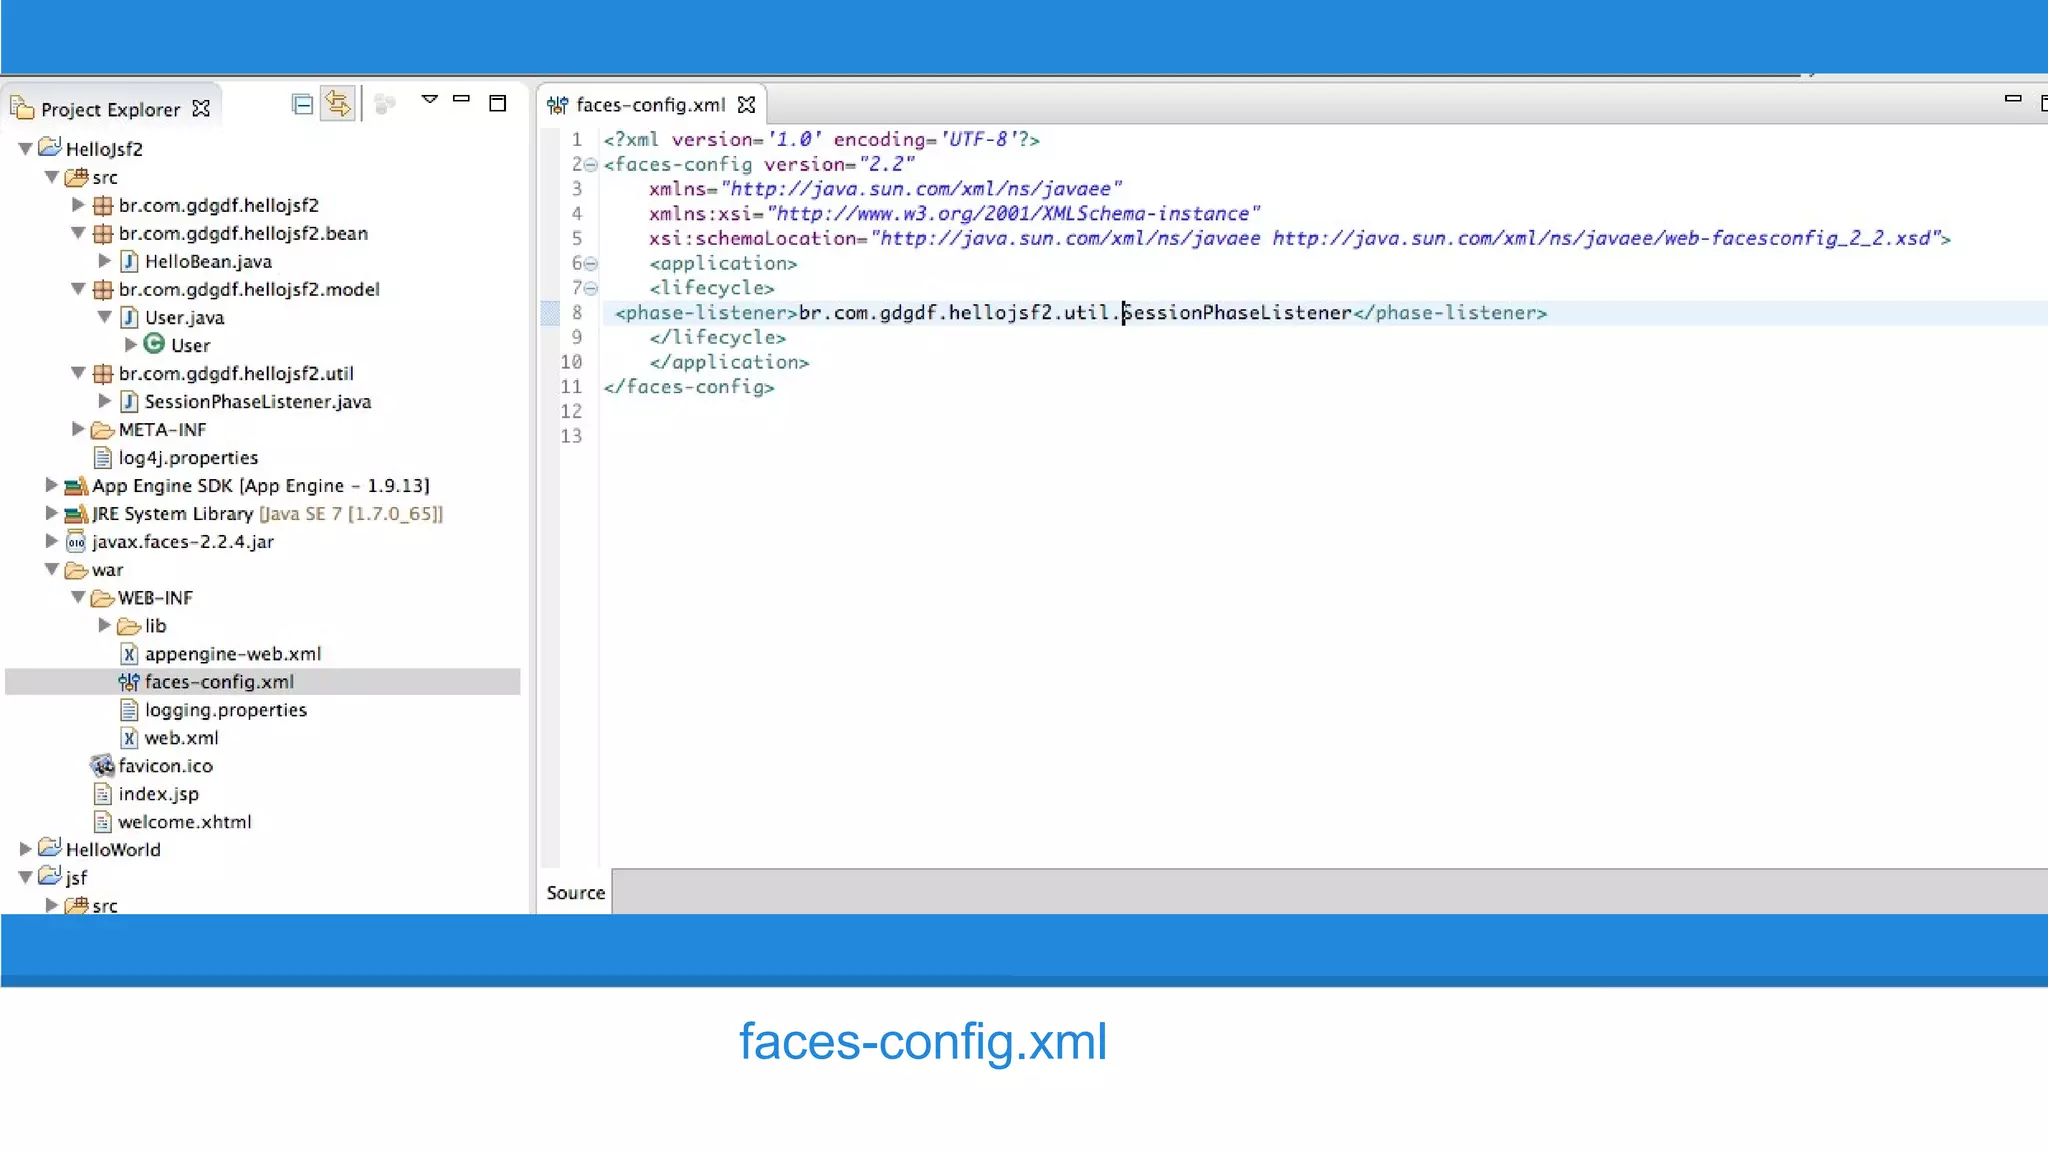Click the HelloWorld project icon
The width and height of the screenshot is (2048, 1152).
[50, 847]
